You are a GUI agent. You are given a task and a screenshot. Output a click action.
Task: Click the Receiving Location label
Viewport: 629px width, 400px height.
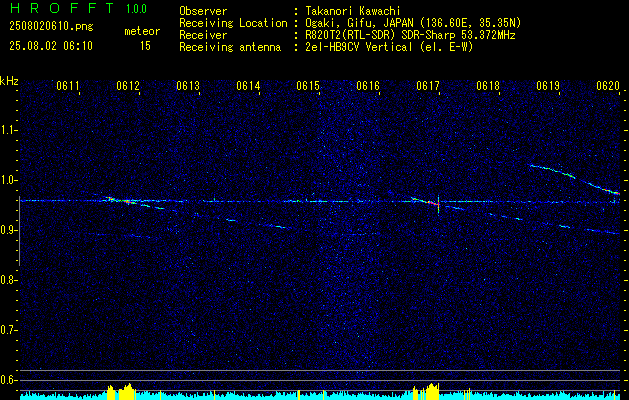pos(233,23)
